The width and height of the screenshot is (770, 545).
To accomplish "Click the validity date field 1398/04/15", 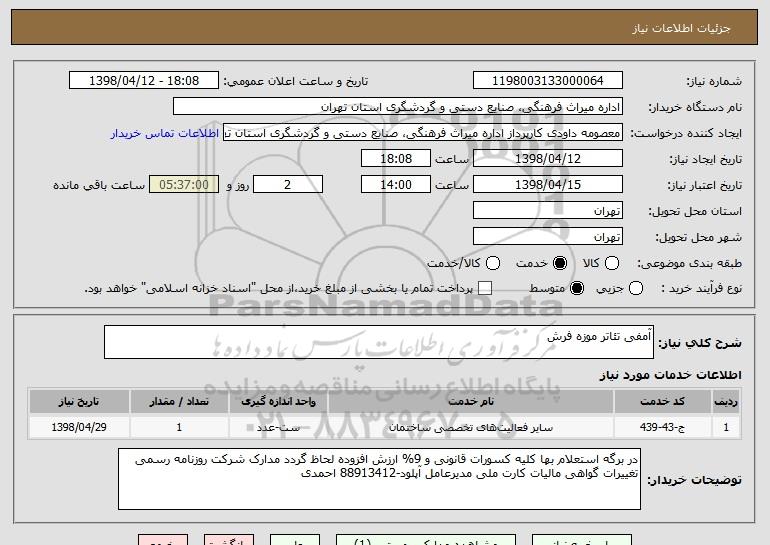I will pos(548,185).
